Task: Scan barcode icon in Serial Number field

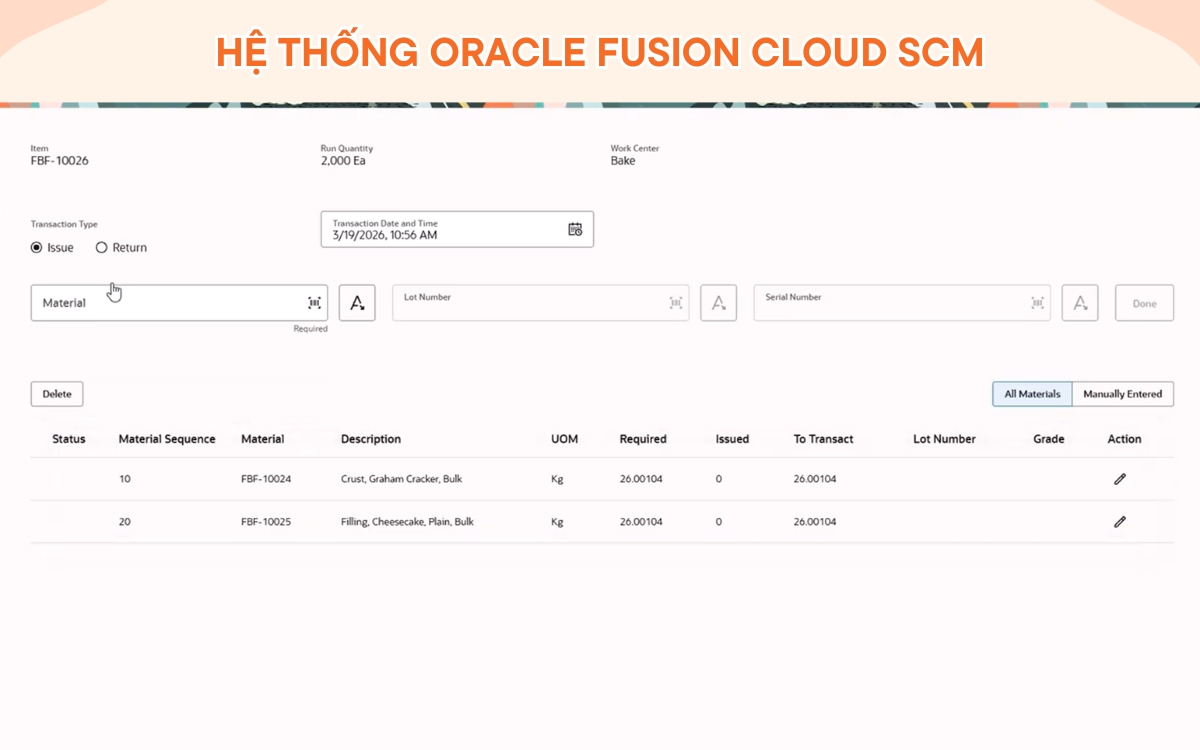Action: point(1037,303)
